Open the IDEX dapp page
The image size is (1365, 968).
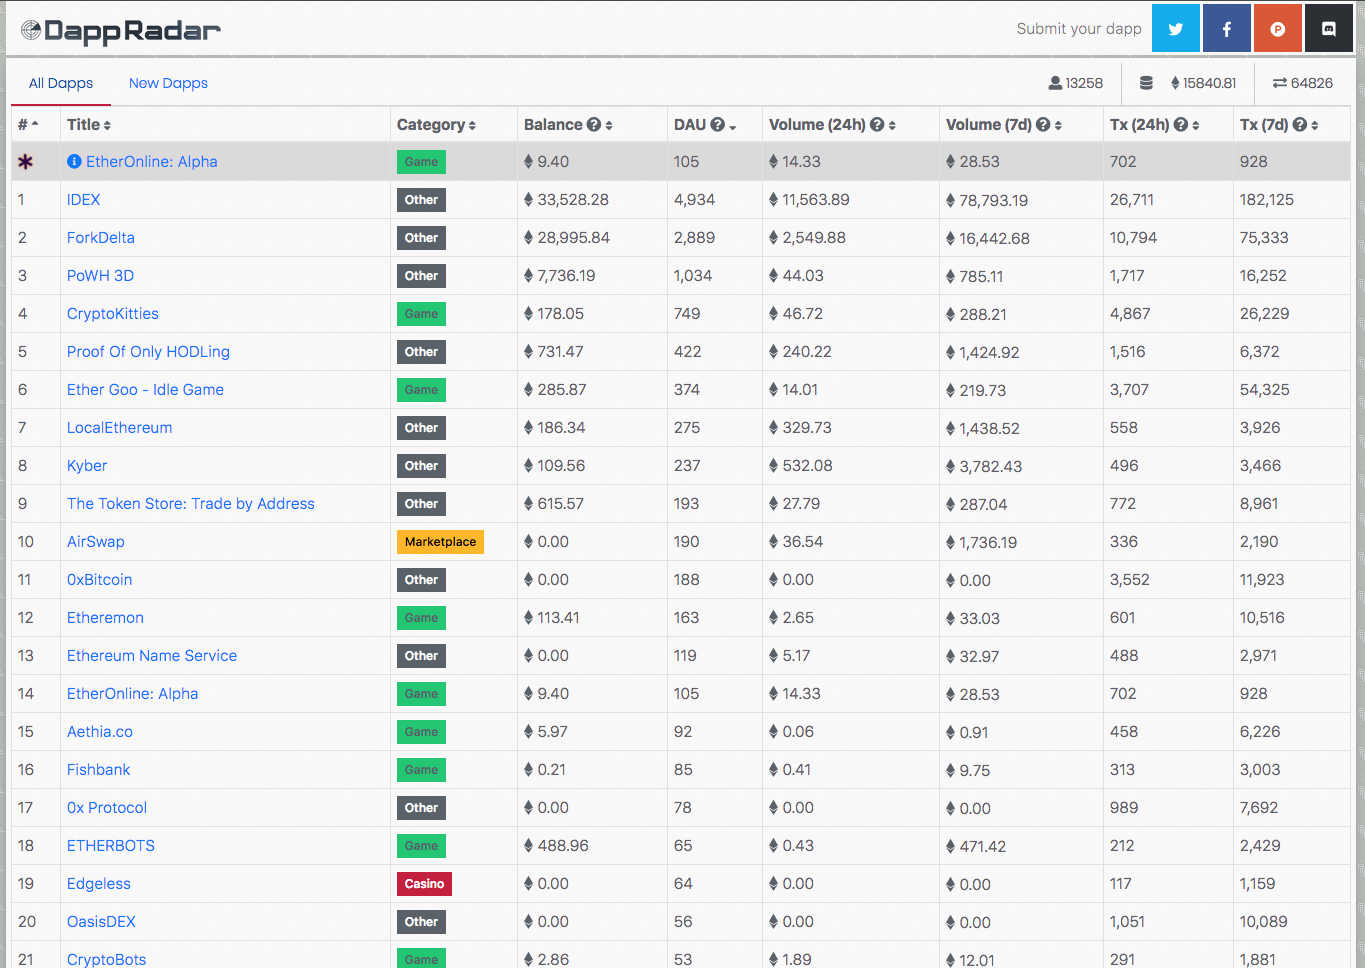point(84,199)
